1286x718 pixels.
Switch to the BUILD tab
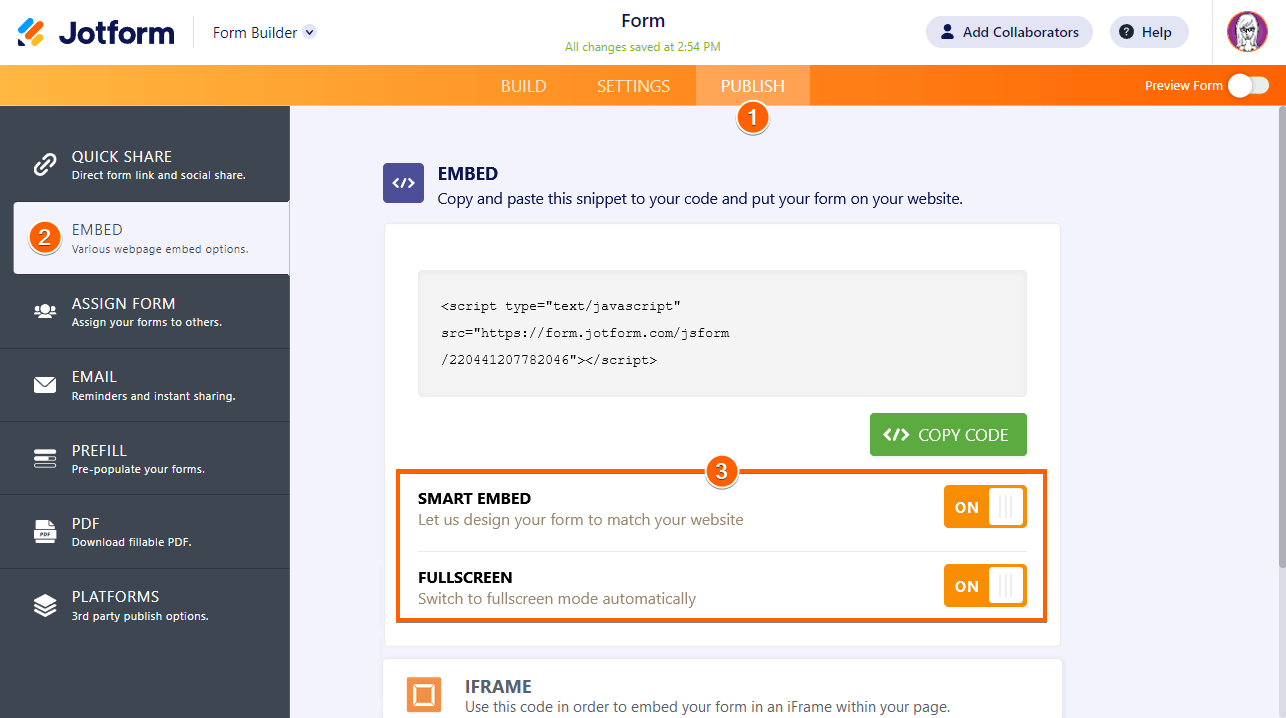pyautogui.click(x=523, y=86)
